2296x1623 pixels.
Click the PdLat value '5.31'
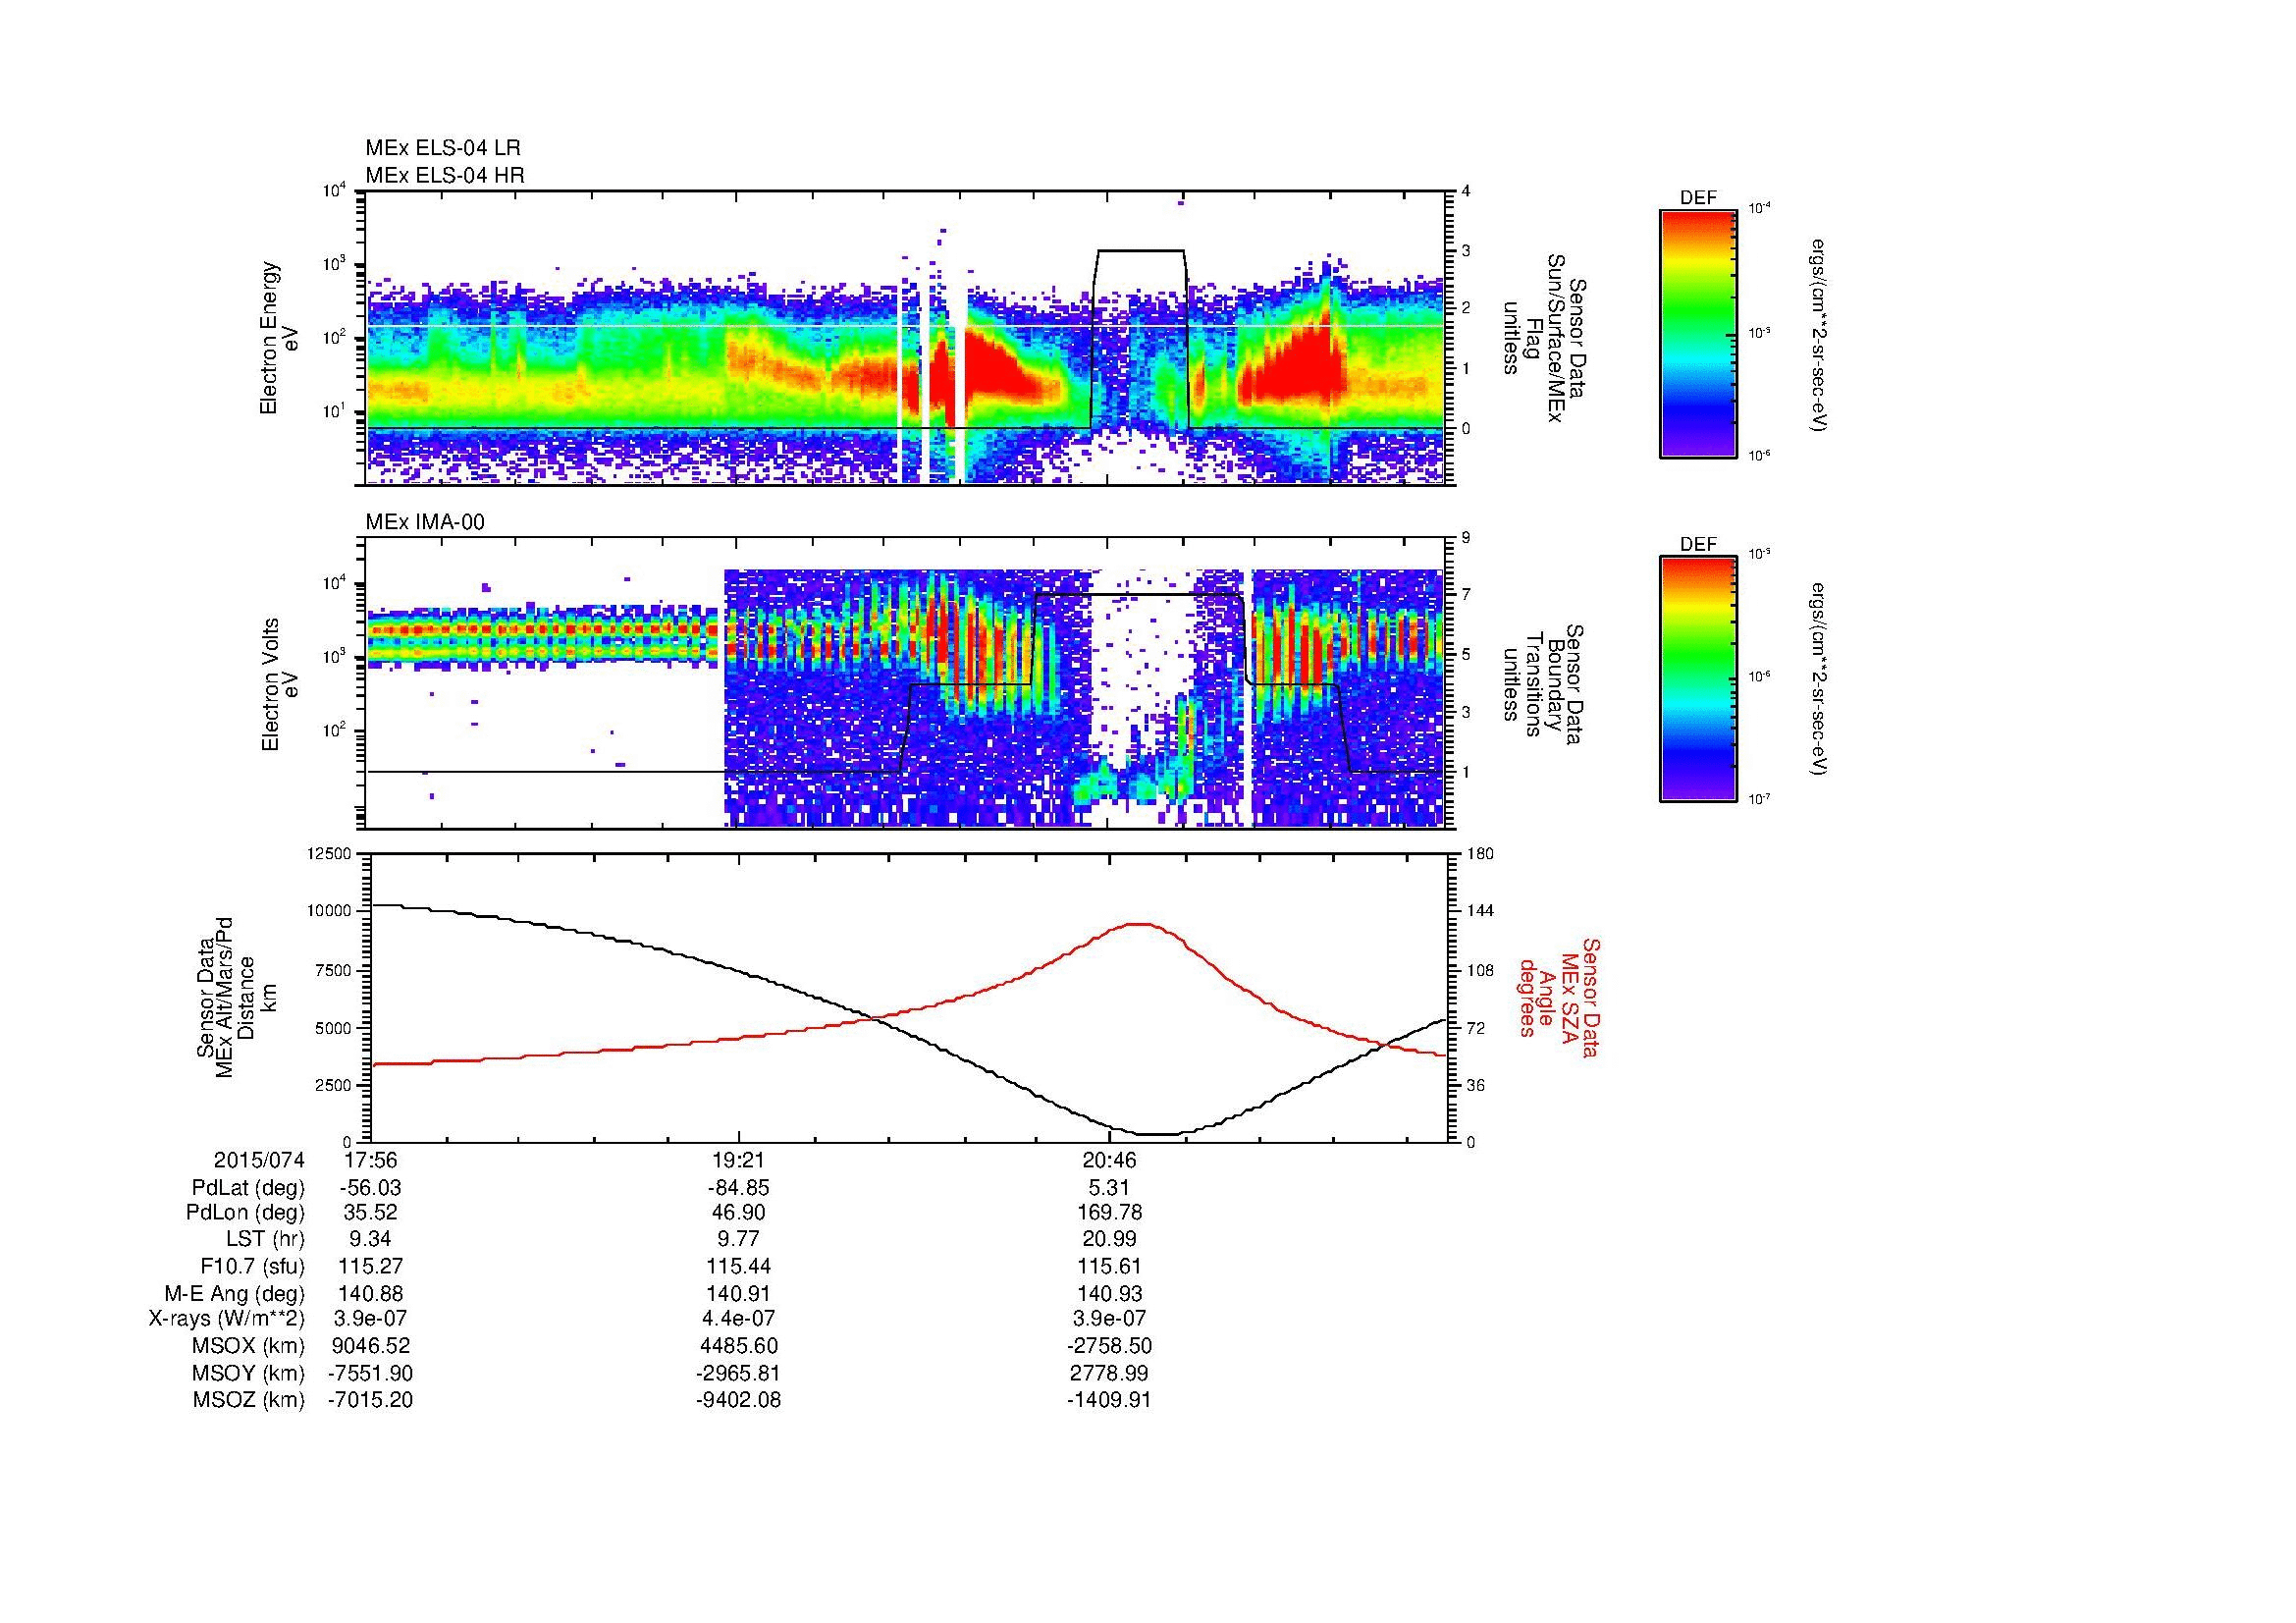point(1109,1187)
